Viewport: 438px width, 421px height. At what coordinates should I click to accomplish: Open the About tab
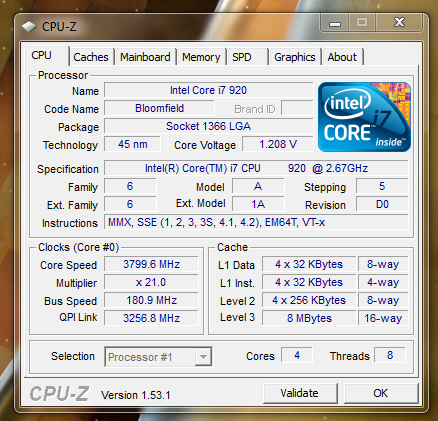pyautogui.click(x=342, y=57)
